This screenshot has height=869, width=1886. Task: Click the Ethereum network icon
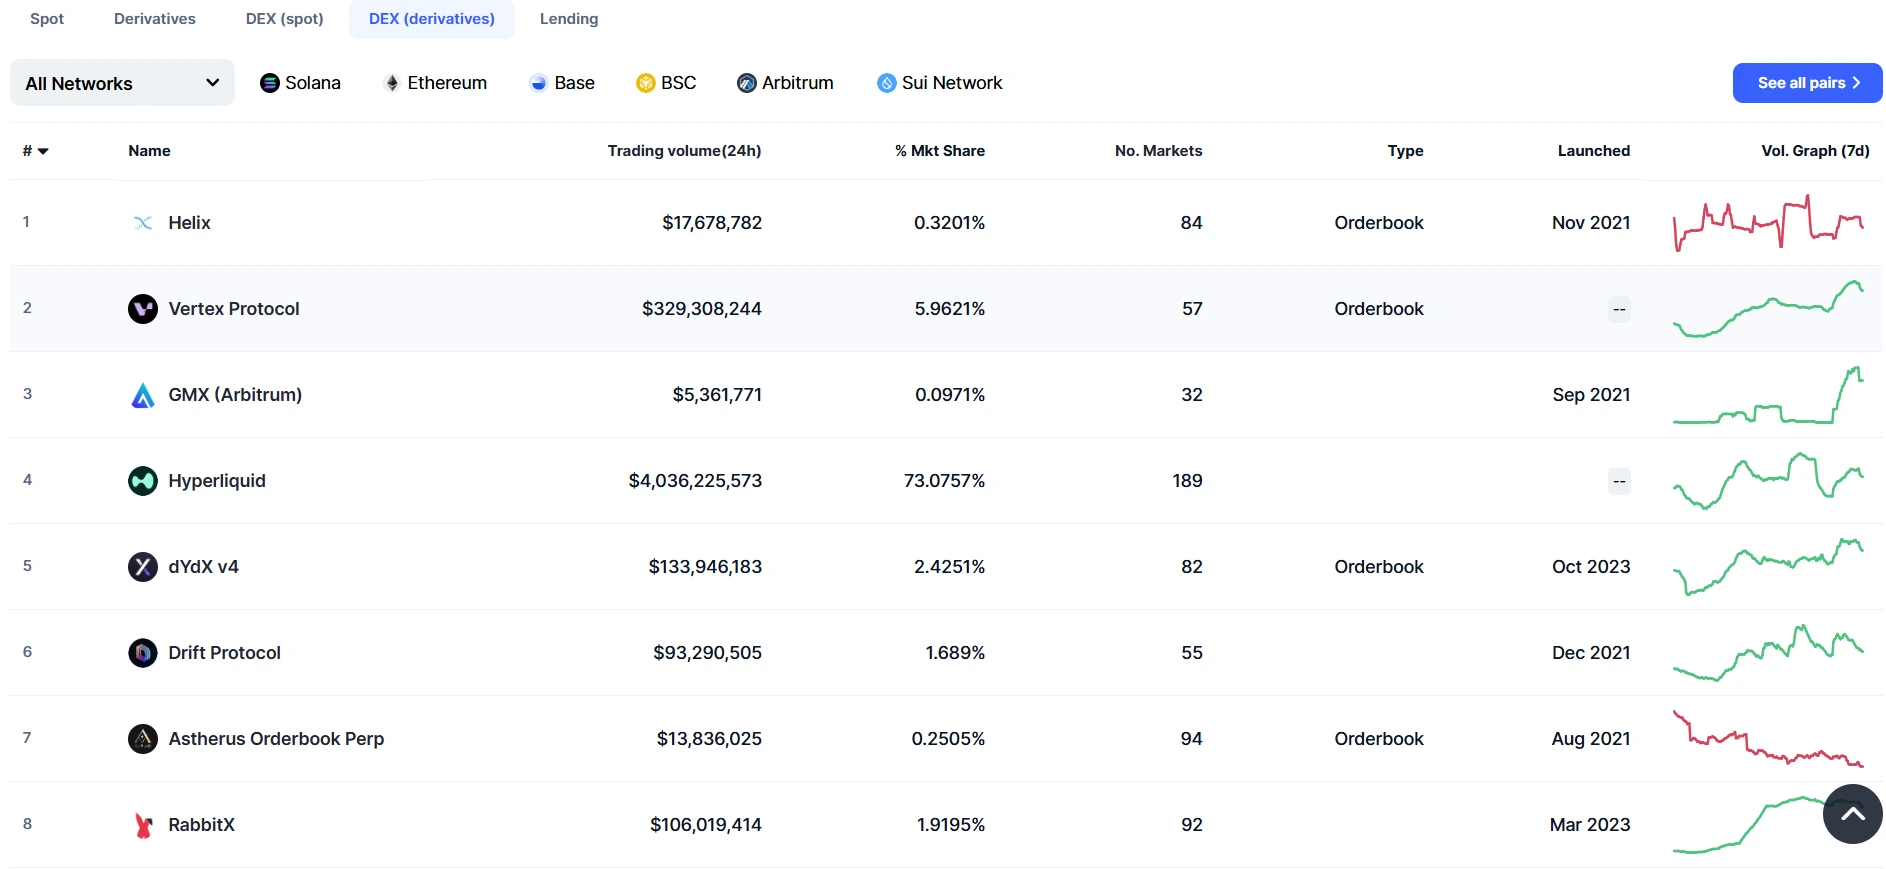point(392,83)
